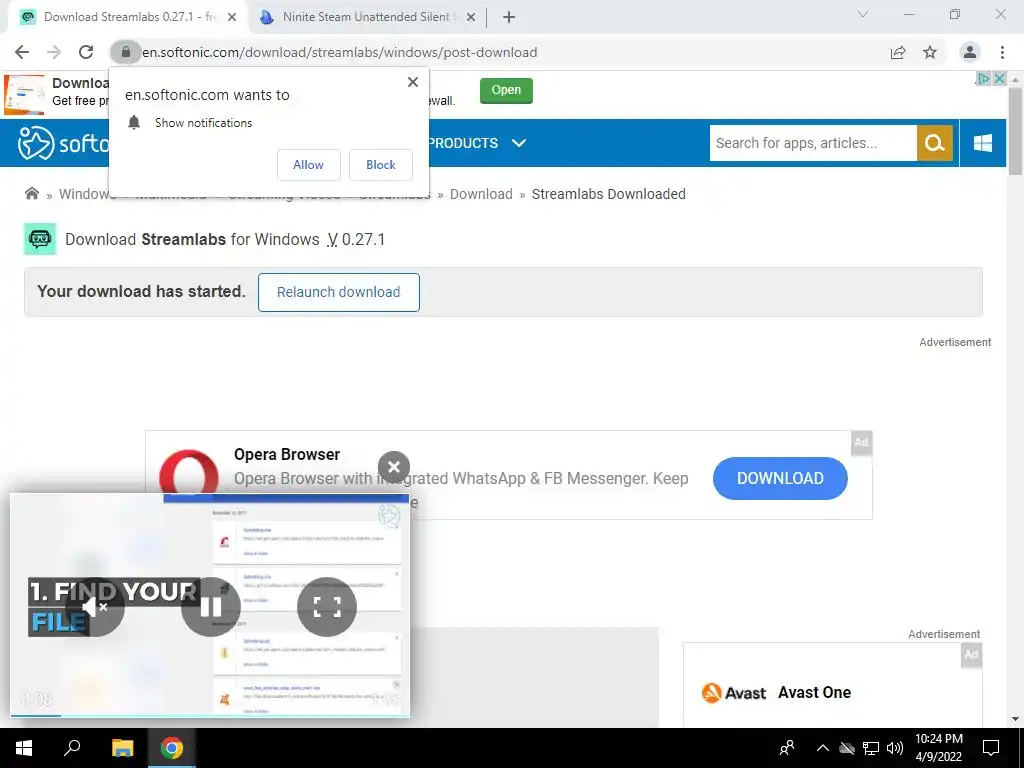
Task: Close the floating video player
Action: 394,467
